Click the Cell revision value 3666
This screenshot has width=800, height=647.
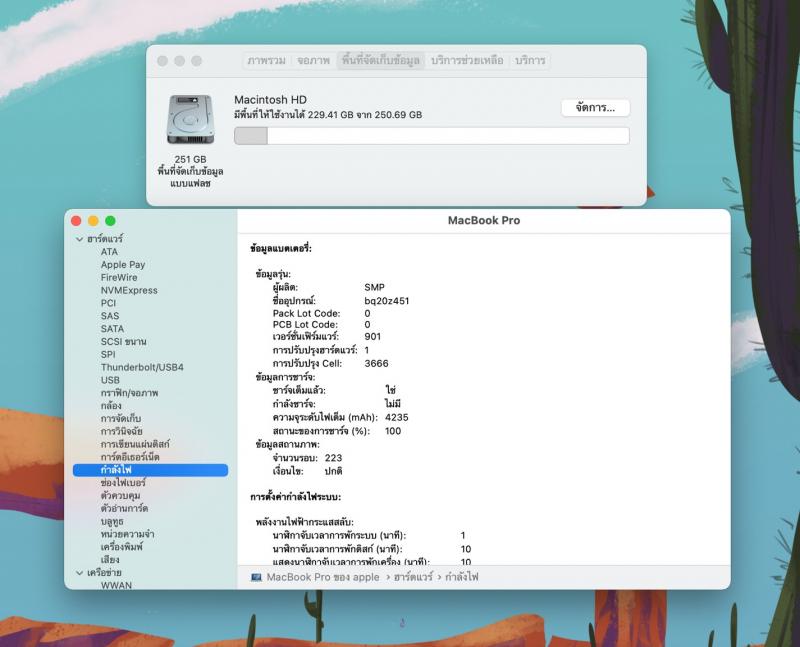(x=377, y=363)
